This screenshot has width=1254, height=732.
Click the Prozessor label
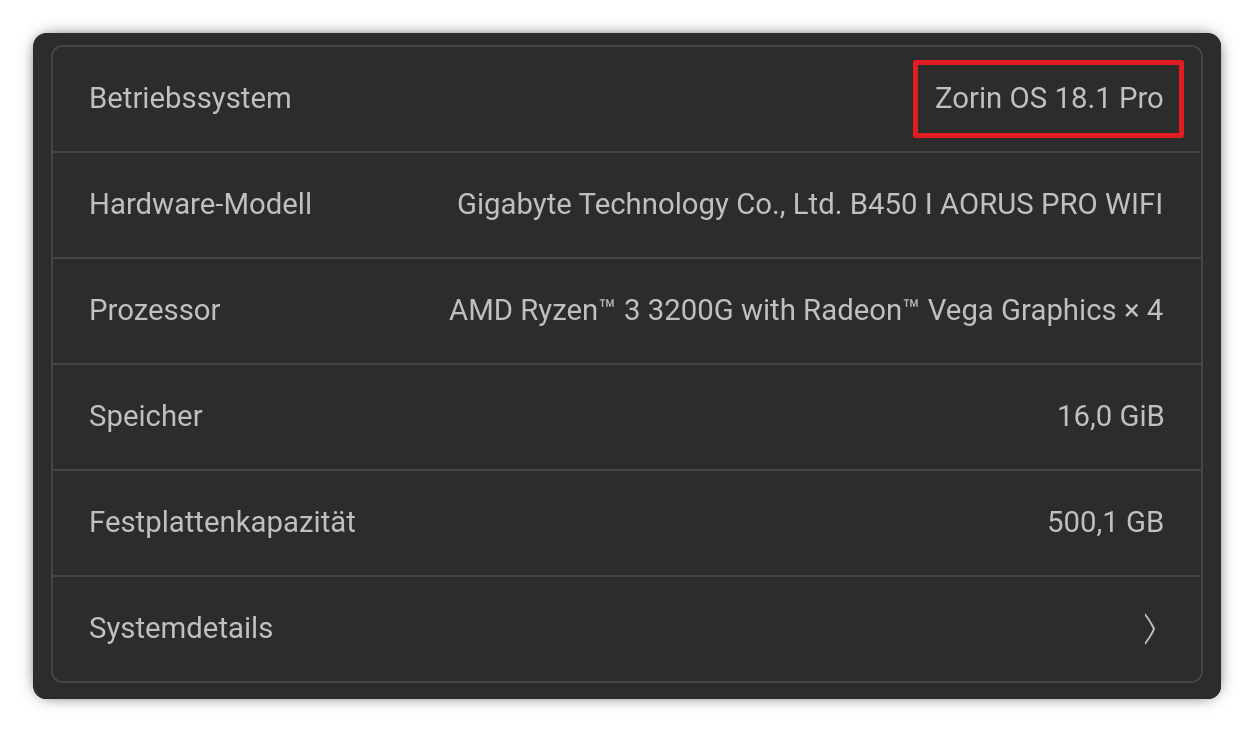click(x=154, y=310)
